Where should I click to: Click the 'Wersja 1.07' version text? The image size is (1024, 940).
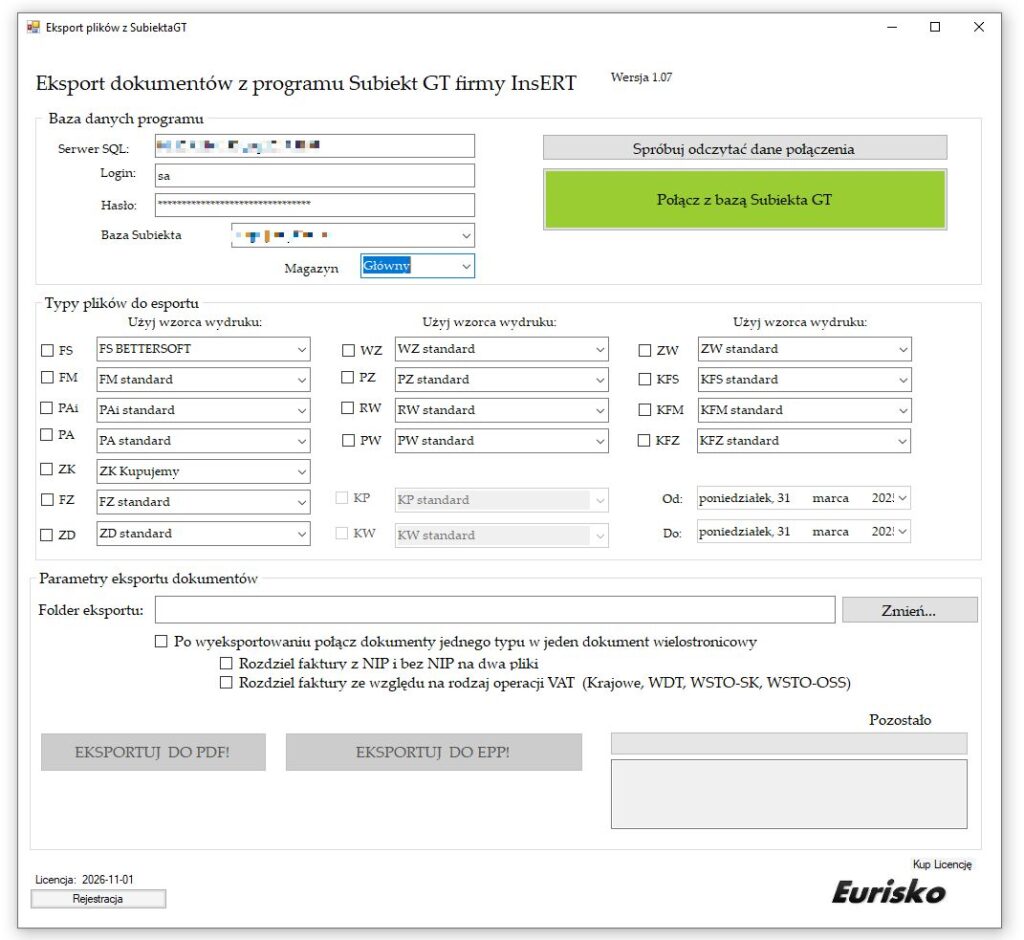(x=641, y=77)
